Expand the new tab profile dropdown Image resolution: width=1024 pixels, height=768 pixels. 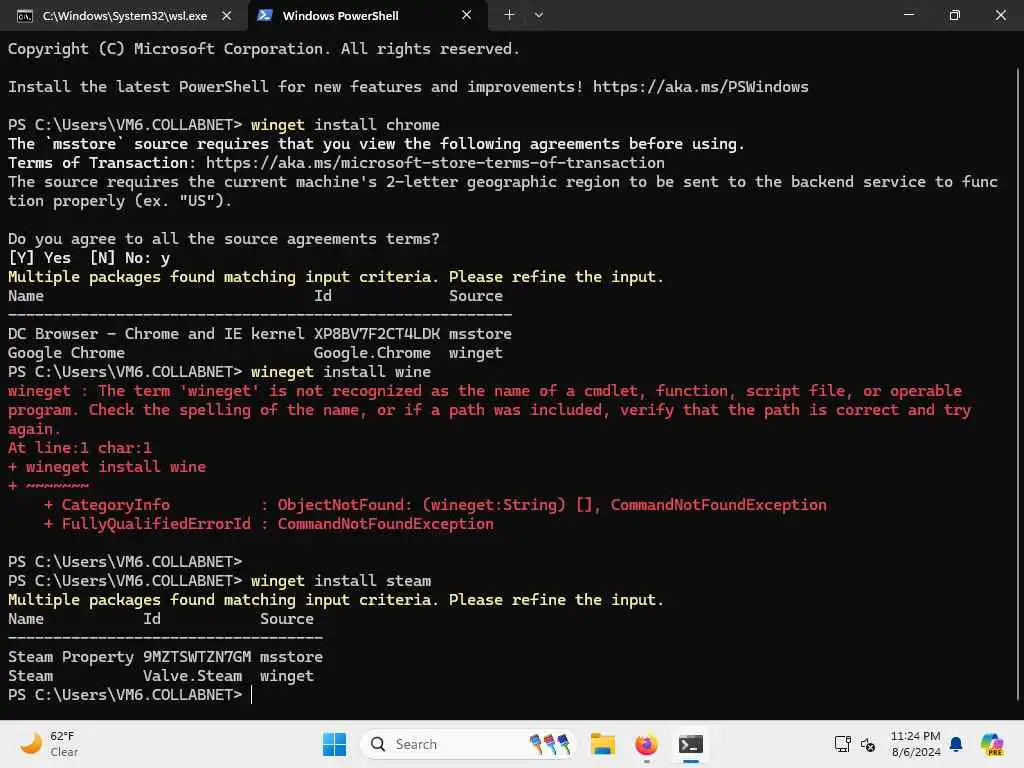point(539,15)
